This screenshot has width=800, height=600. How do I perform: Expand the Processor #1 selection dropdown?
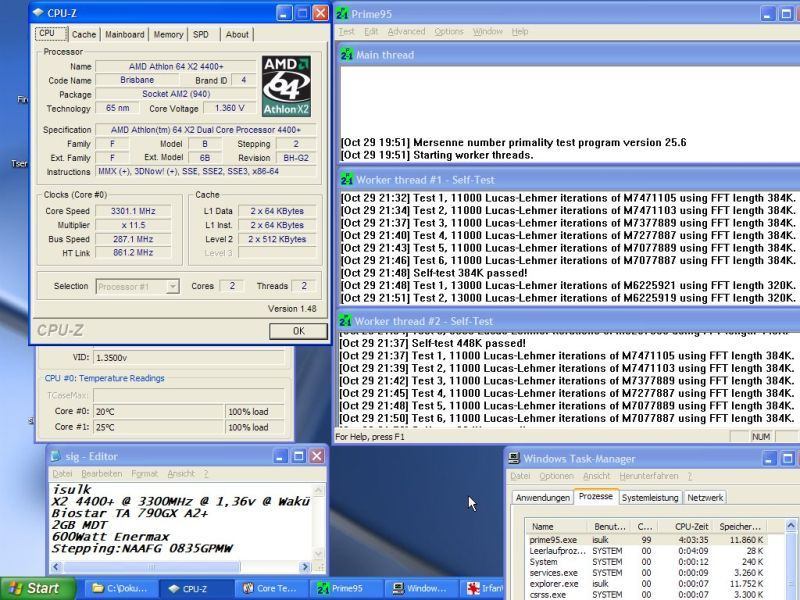(x=173, y=286)
